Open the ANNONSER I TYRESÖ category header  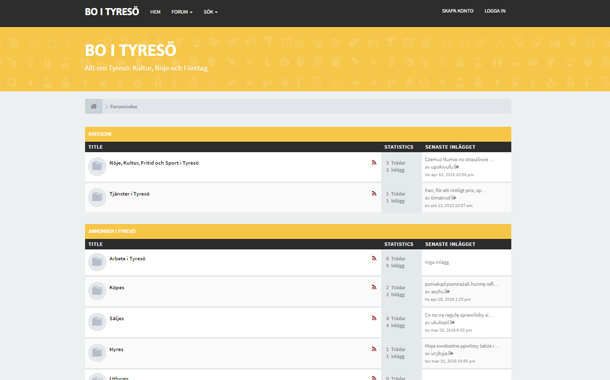coord(112,231)
